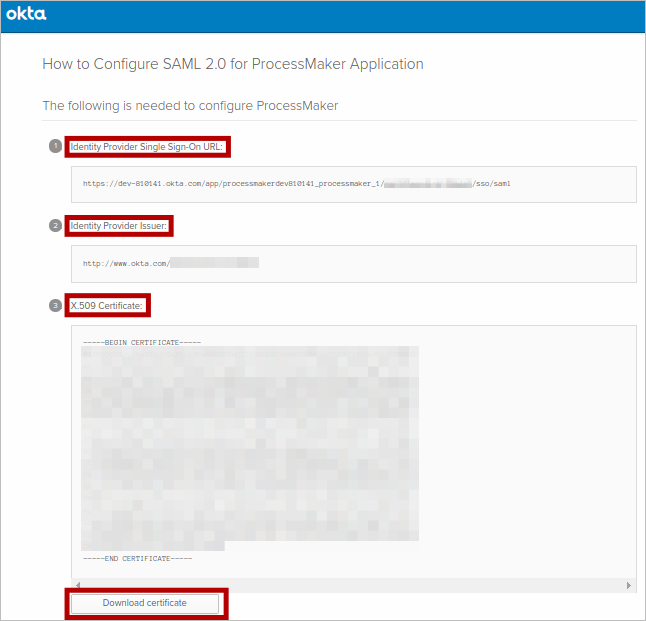The width and height of the screenshot is (646, 621).
Task: Click the '/sso/saml' end of the URL
Action: pos(492,184)
